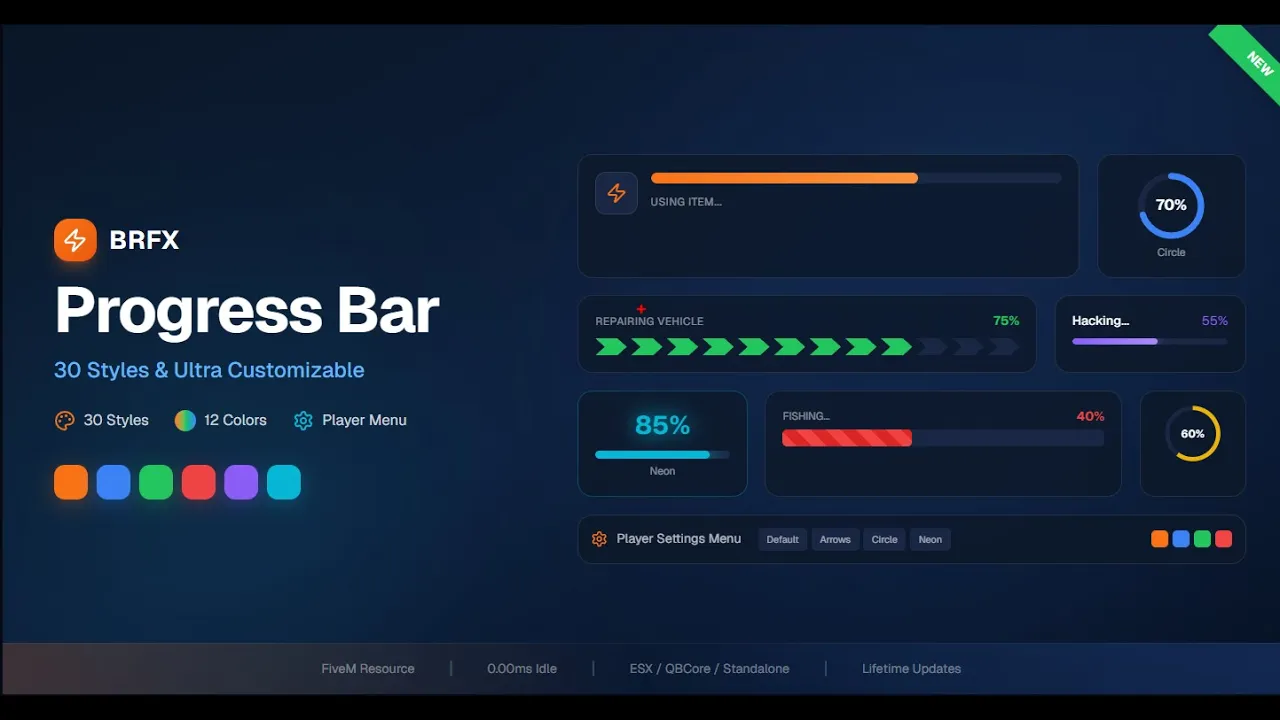Click the BRFX brand name
Viewport: 1280px width, 720px height.
(144, 240)
